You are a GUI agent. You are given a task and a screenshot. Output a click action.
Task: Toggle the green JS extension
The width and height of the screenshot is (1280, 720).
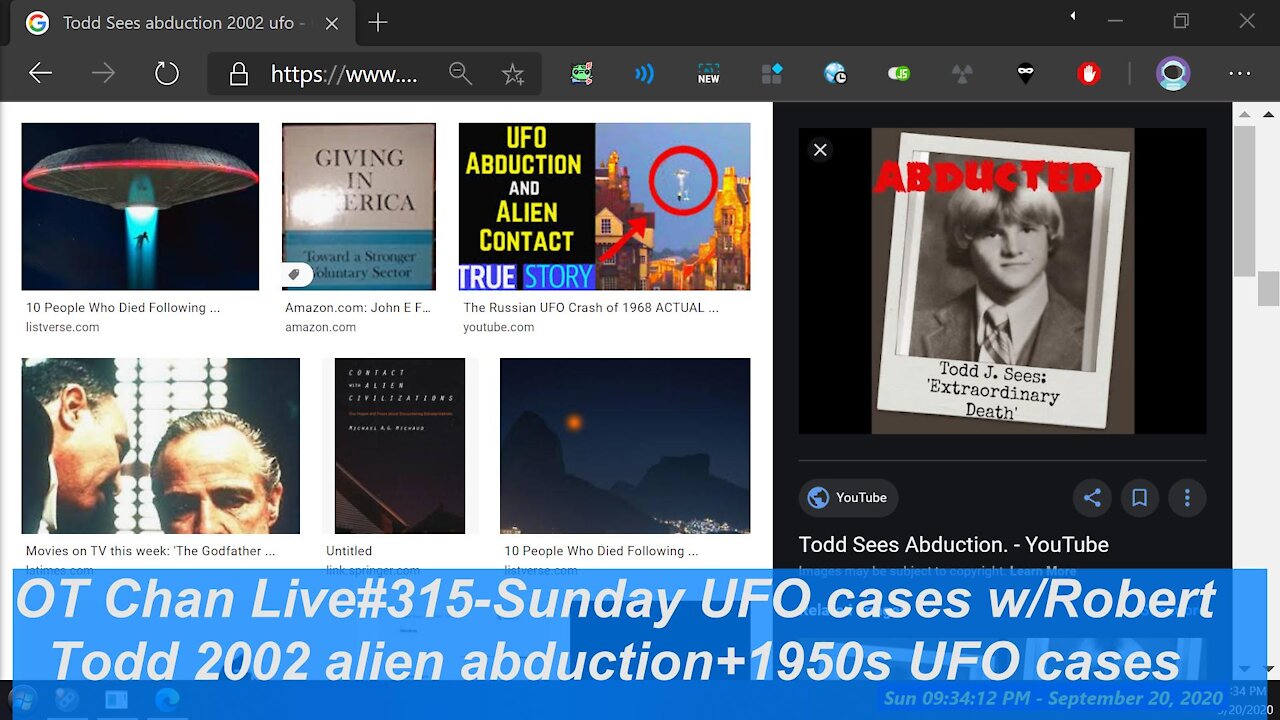point(899,73)
